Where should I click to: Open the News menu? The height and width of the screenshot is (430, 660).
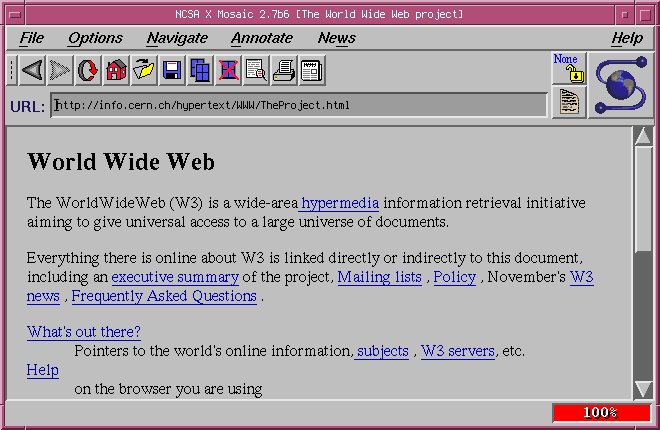[x=337, y=38]
